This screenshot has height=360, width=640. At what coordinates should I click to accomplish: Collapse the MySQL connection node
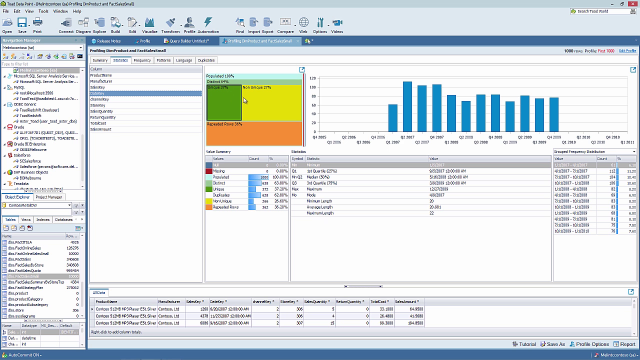click(x=5, y=87)
